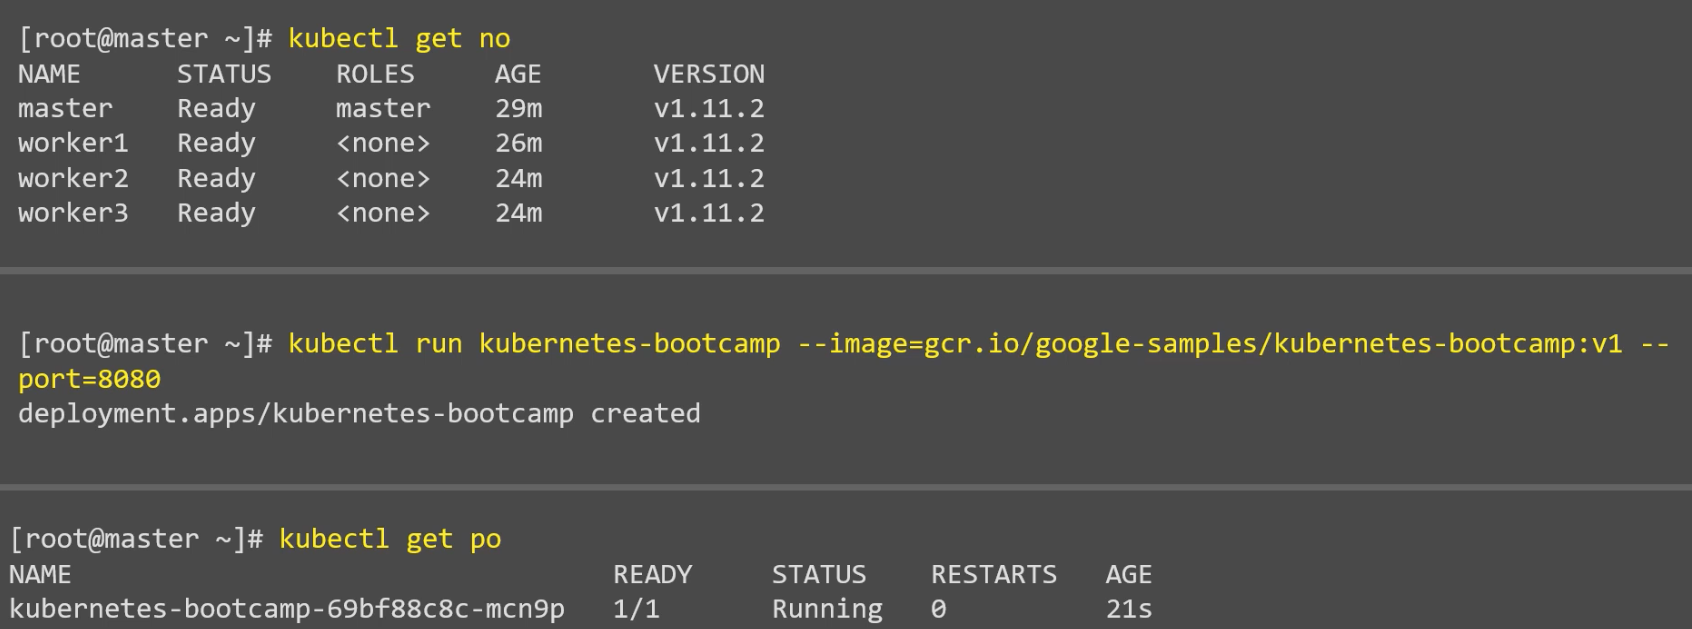Click the 'worker2' node name
The width and height of the screenshot is (1692, 629).
pos(73,178)
